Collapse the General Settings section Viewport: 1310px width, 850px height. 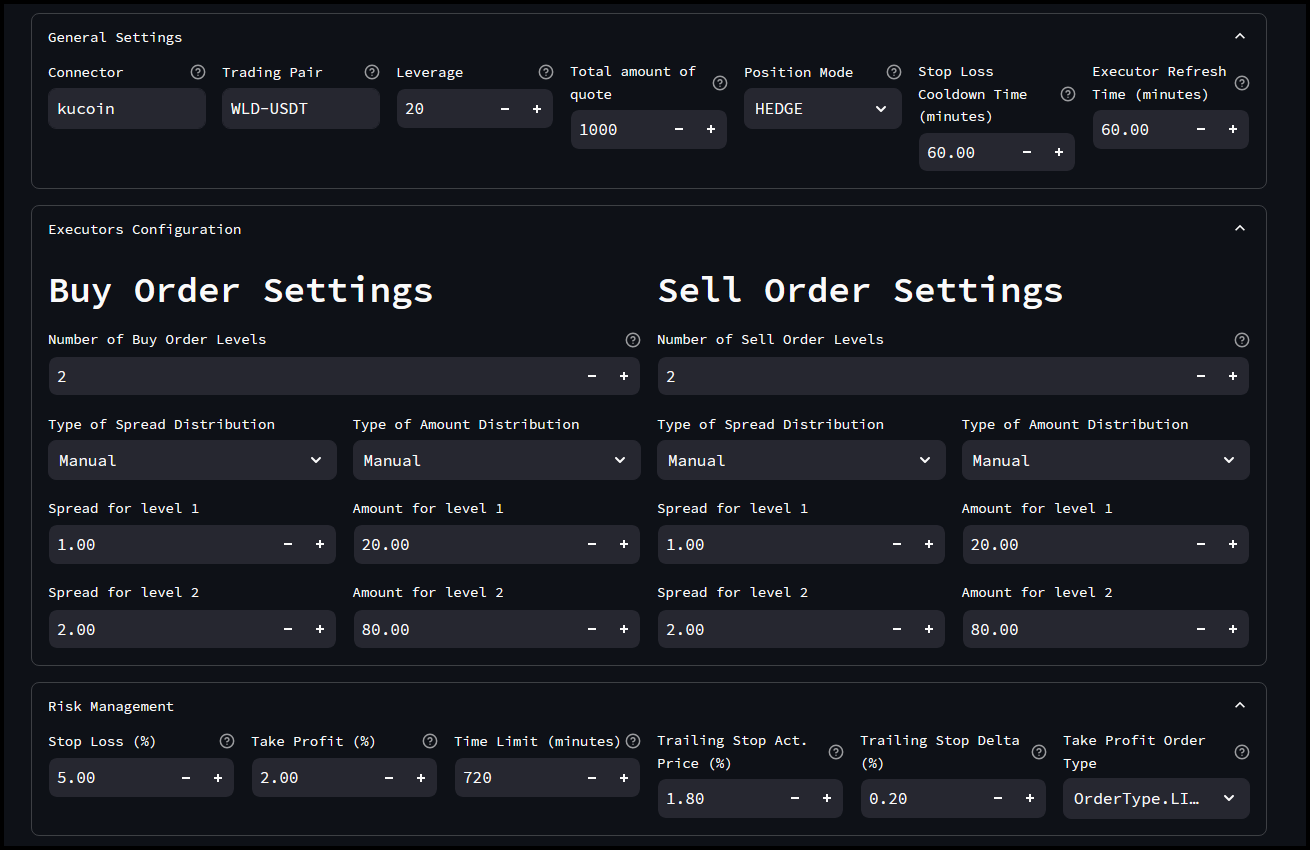1240,35
